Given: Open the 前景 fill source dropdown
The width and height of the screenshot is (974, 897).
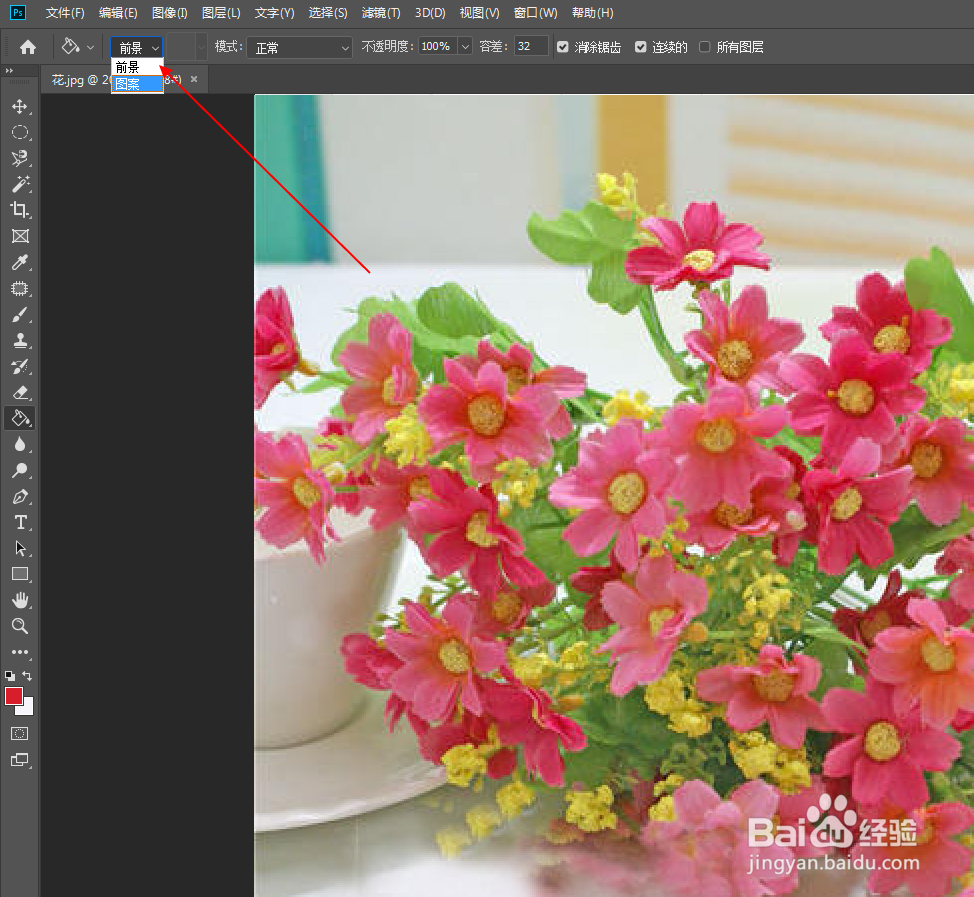Looking at the screenshot, I should coord(137,47).
